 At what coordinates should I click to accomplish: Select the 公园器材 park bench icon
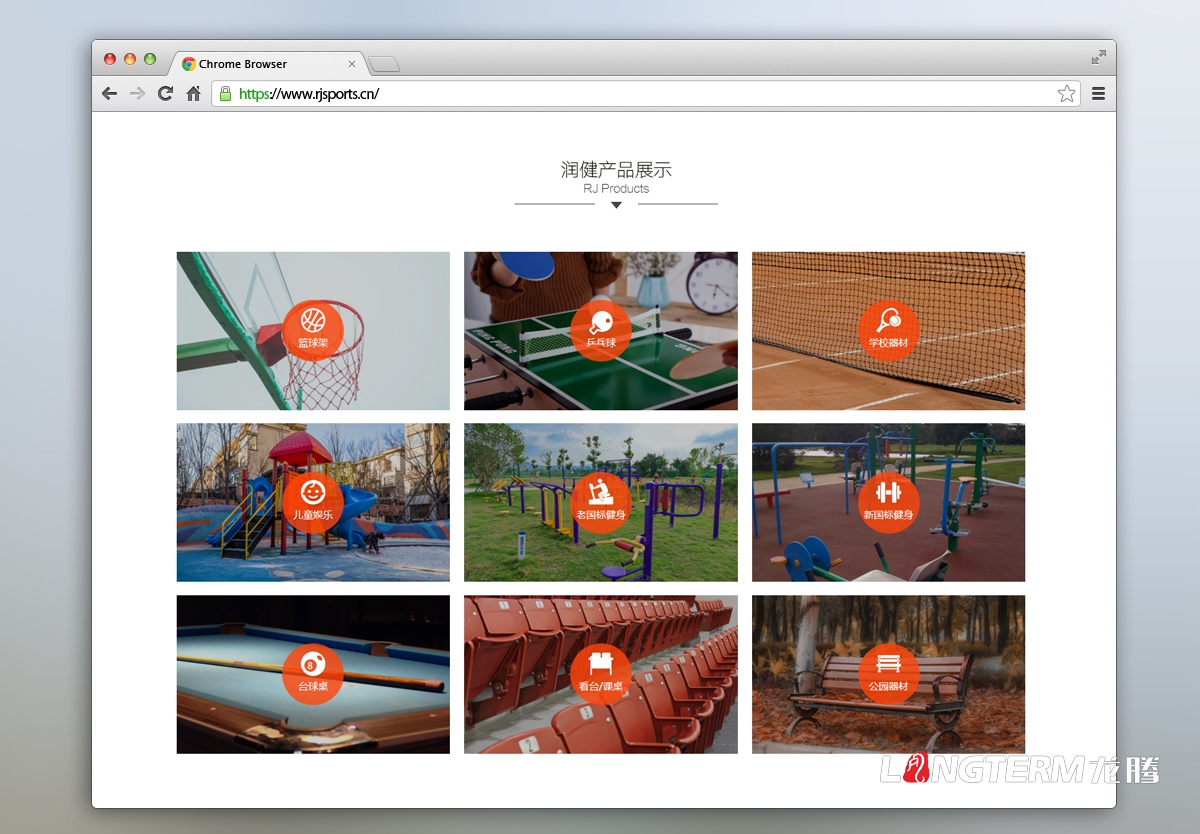coord(888,672)
